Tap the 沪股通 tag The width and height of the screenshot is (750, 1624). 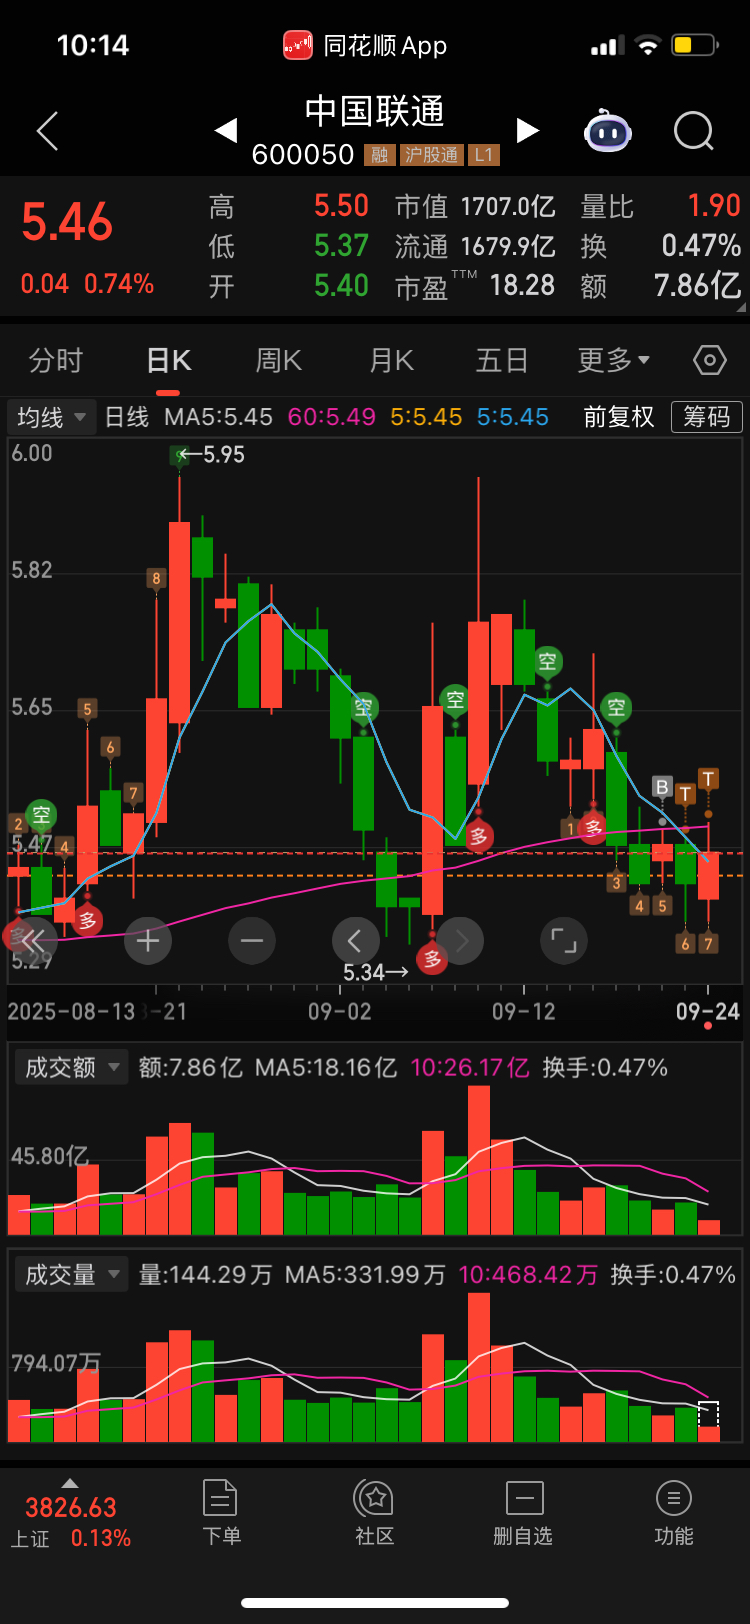[x=432, y=155]
